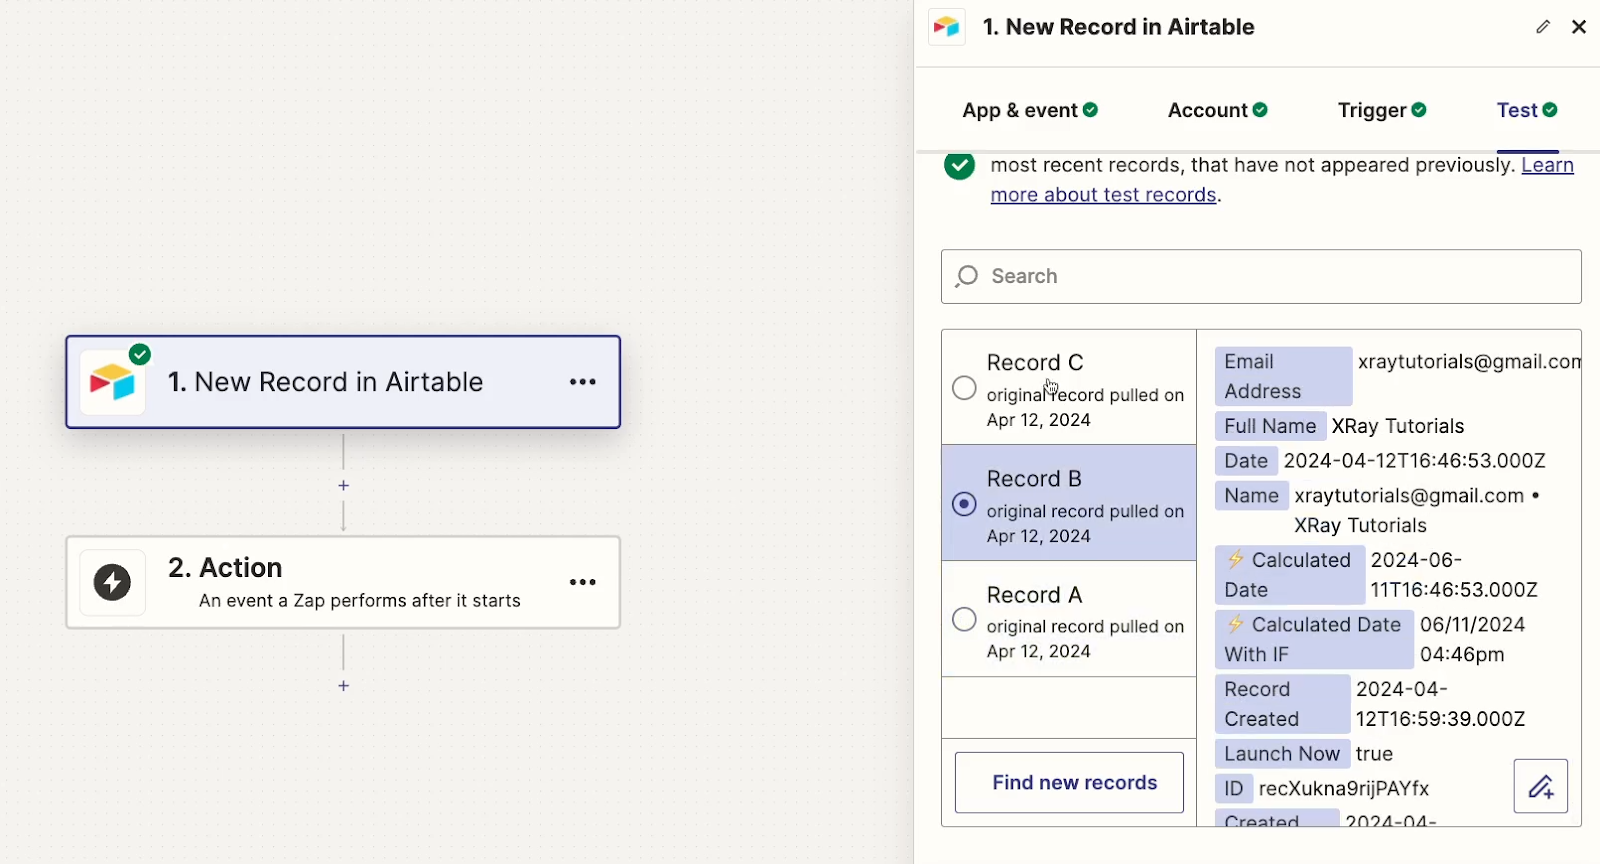Click the Date field label
Viewport: 1600px width, 864px height.
coord(1246,461)
